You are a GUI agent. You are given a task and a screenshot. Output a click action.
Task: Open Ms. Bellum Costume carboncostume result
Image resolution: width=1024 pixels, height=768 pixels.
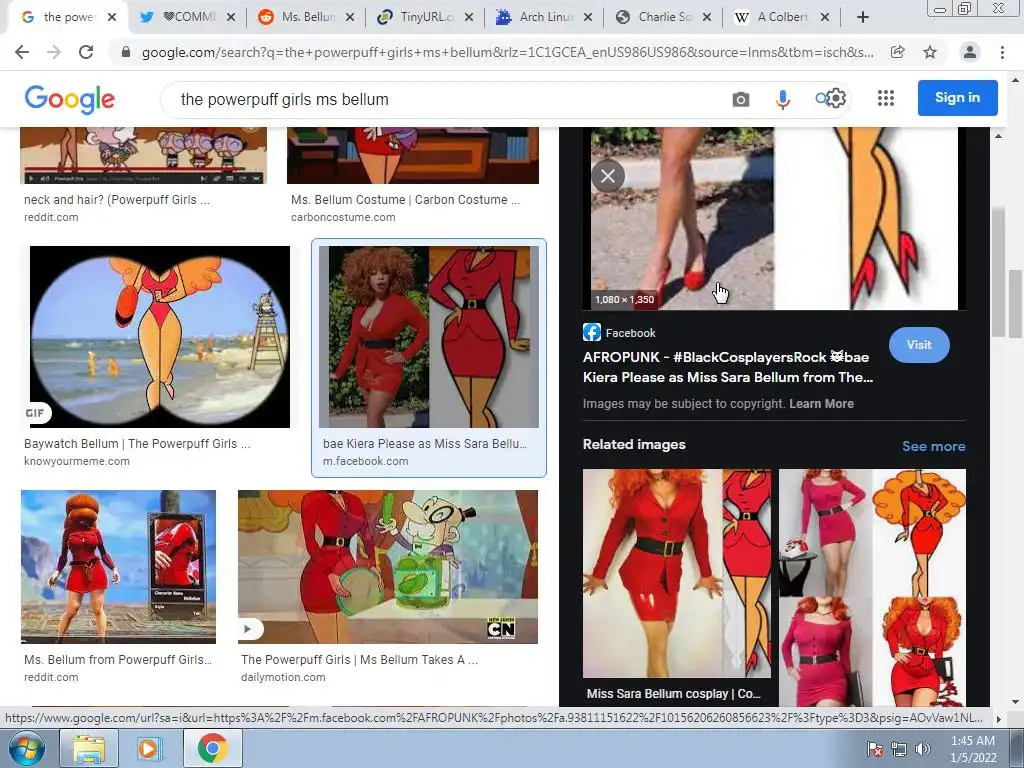click(x=406, y=200)
